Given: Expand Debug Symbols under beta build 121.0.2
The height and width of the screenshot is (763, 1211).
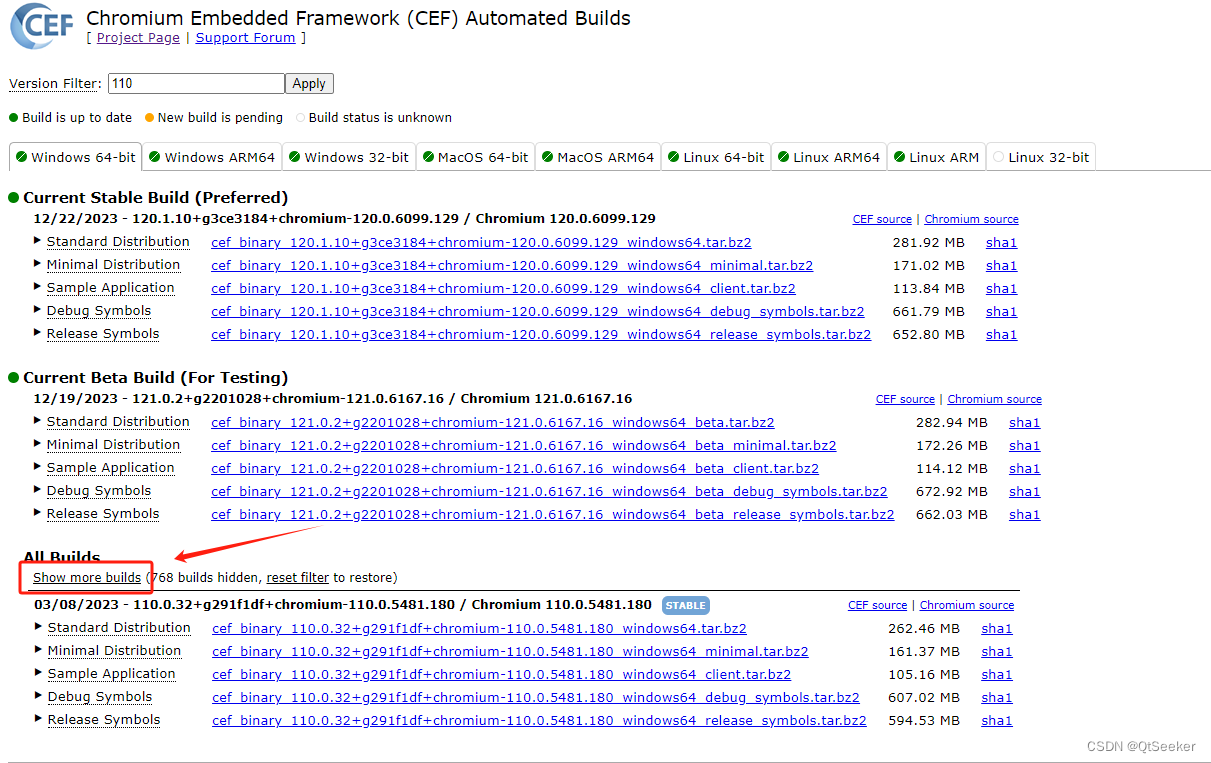Looking at the screenshot, I should coord(99,491).
